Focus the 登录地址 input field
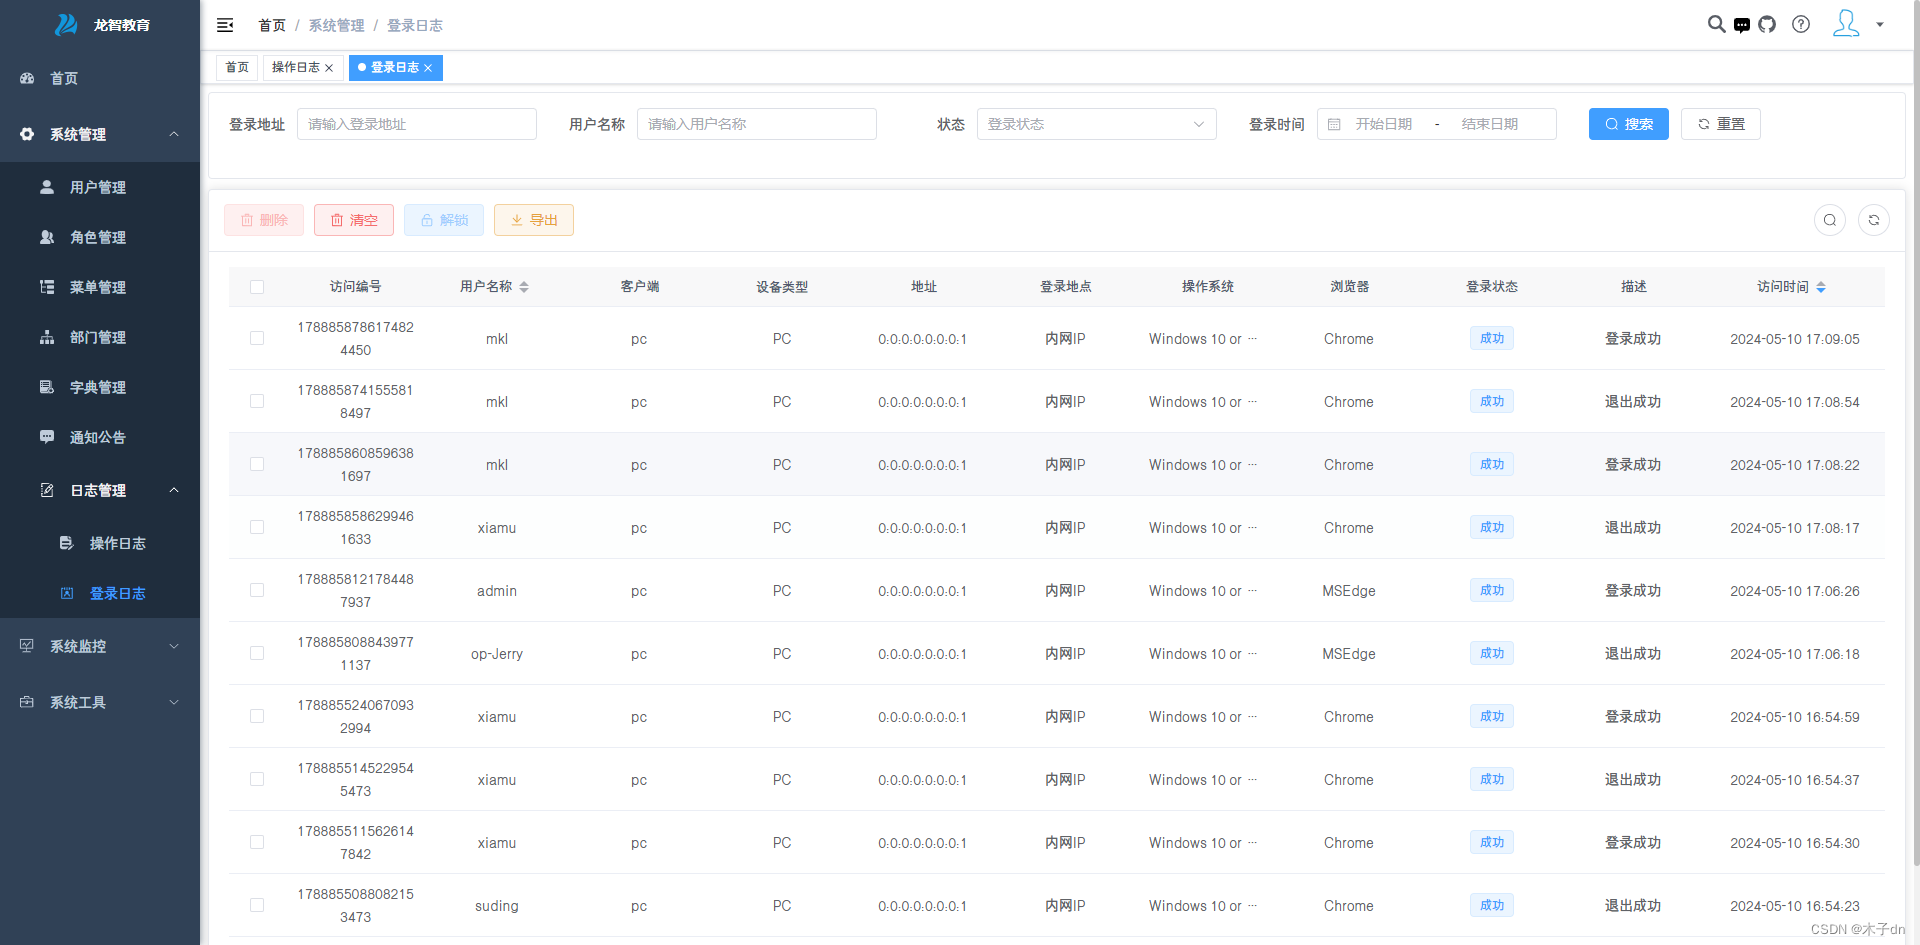Image resolution: width=1920 pixels, height=945 pixels. click(417, 124)
